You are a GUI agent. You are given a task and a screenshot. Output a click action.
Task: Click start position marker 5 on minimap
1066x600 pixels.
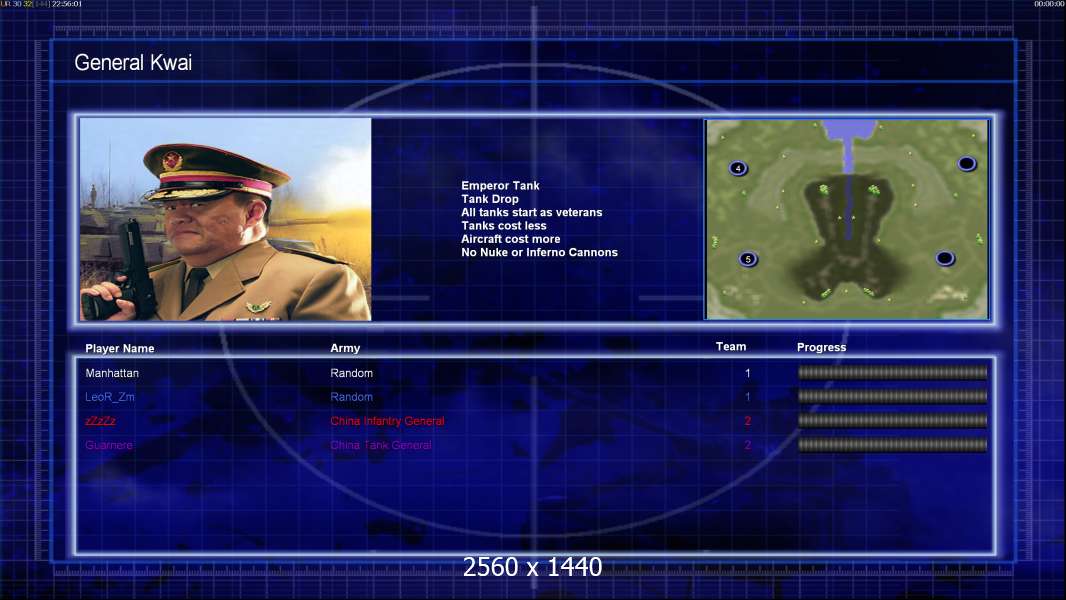[x=748, y=259]
